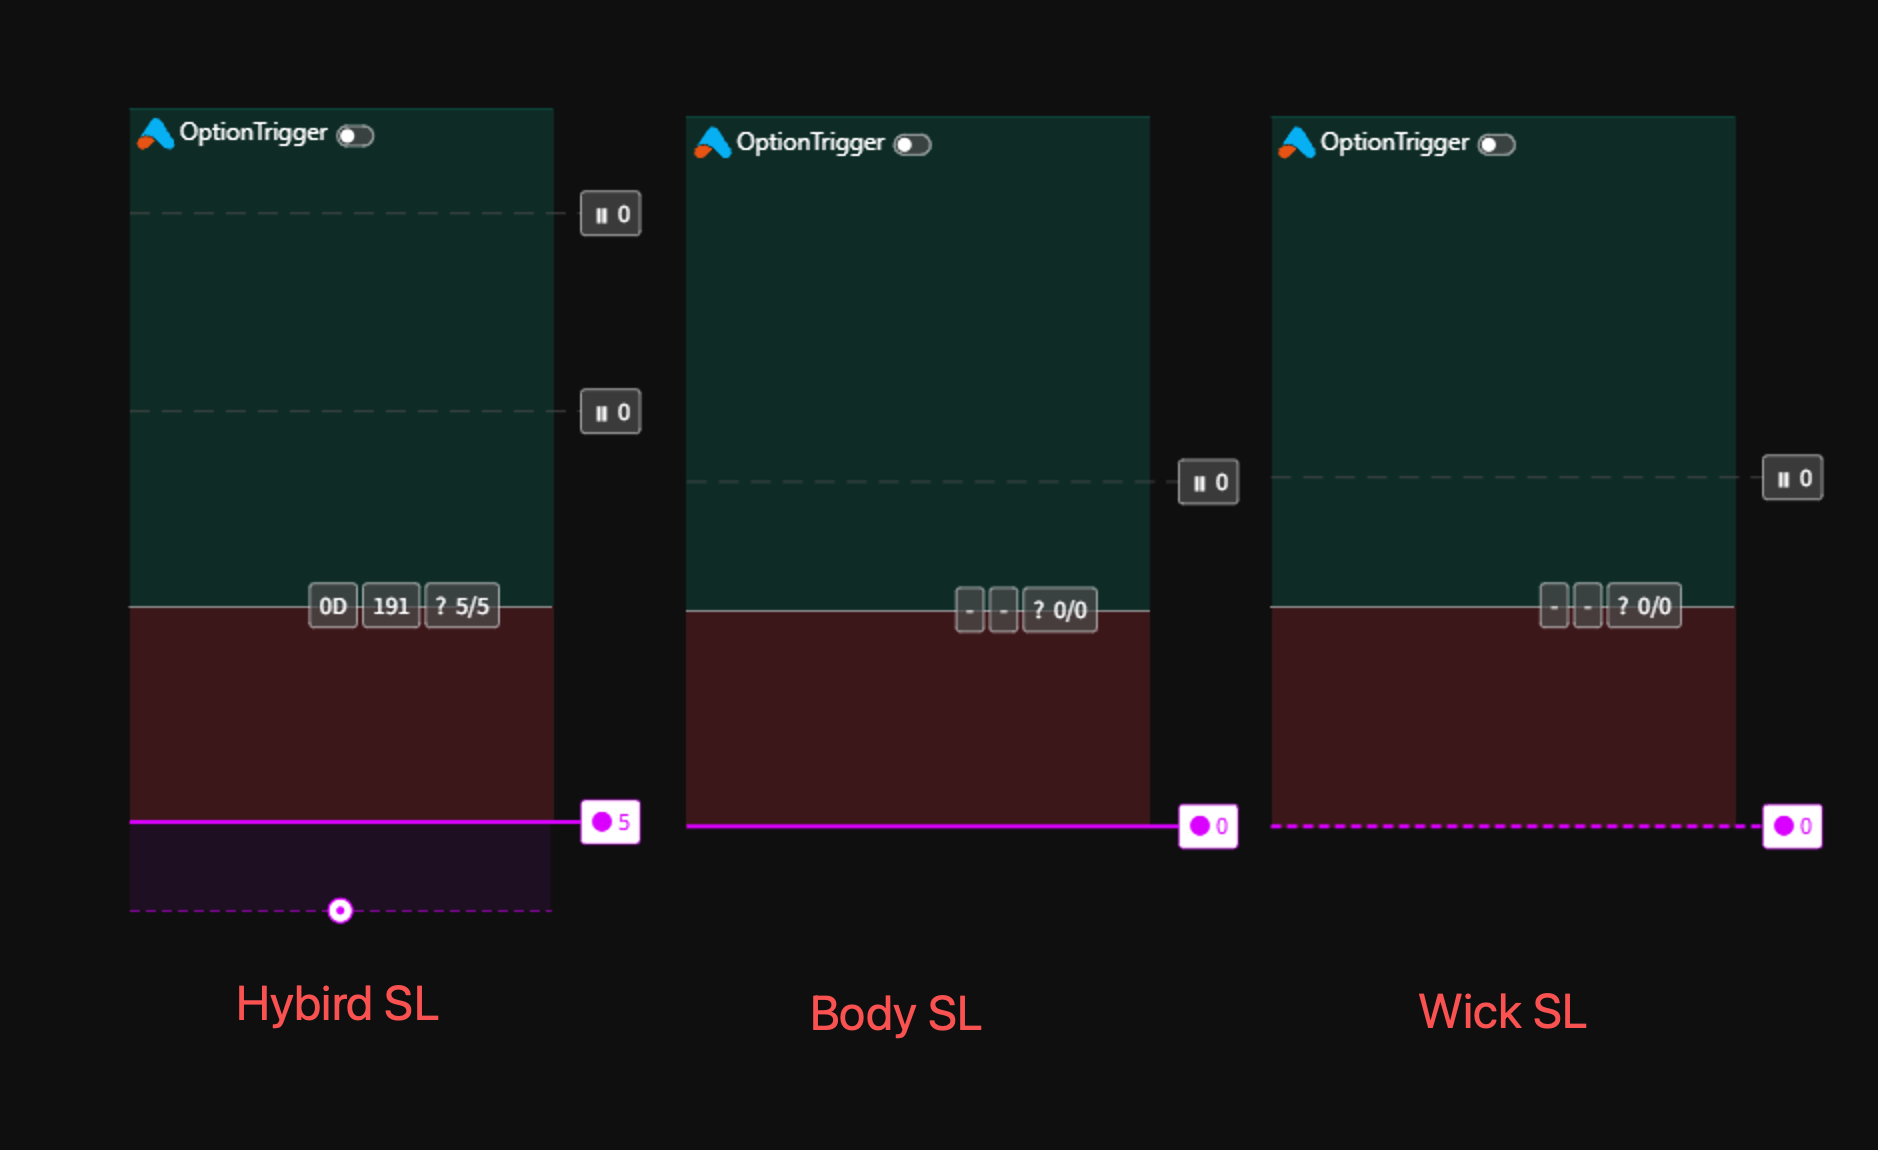The height and width of the screenshot is (1150, 1878).
Task: Click the OptionTrigger logo in Wick SL panel
Action: pos(1296,143)
